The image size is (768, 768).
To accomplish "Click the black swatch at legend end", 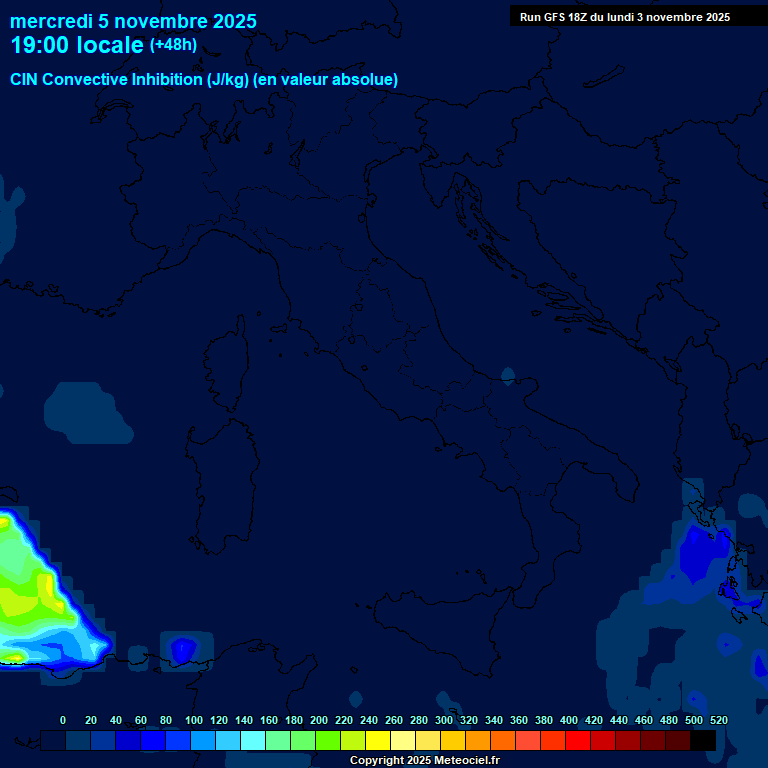I will click(x=703, y=740).
